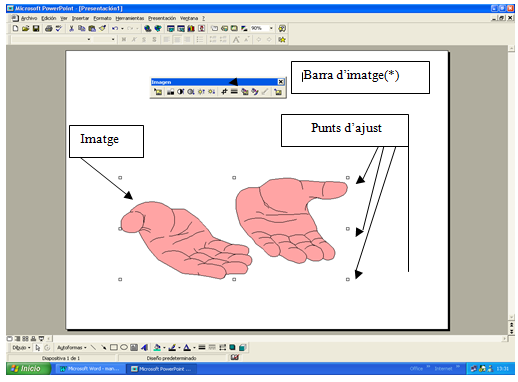Insert WordArt
518x382 pixels.
point(144,348)
